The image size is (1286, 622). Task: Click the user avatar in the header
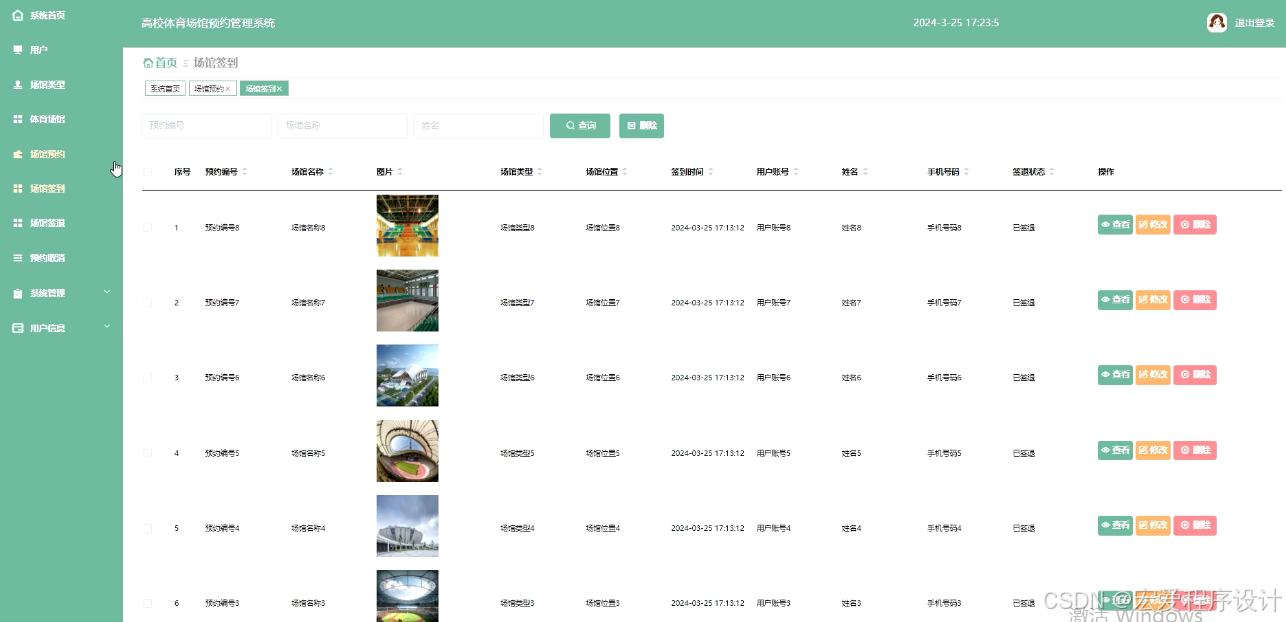(x=1217, y=23)
